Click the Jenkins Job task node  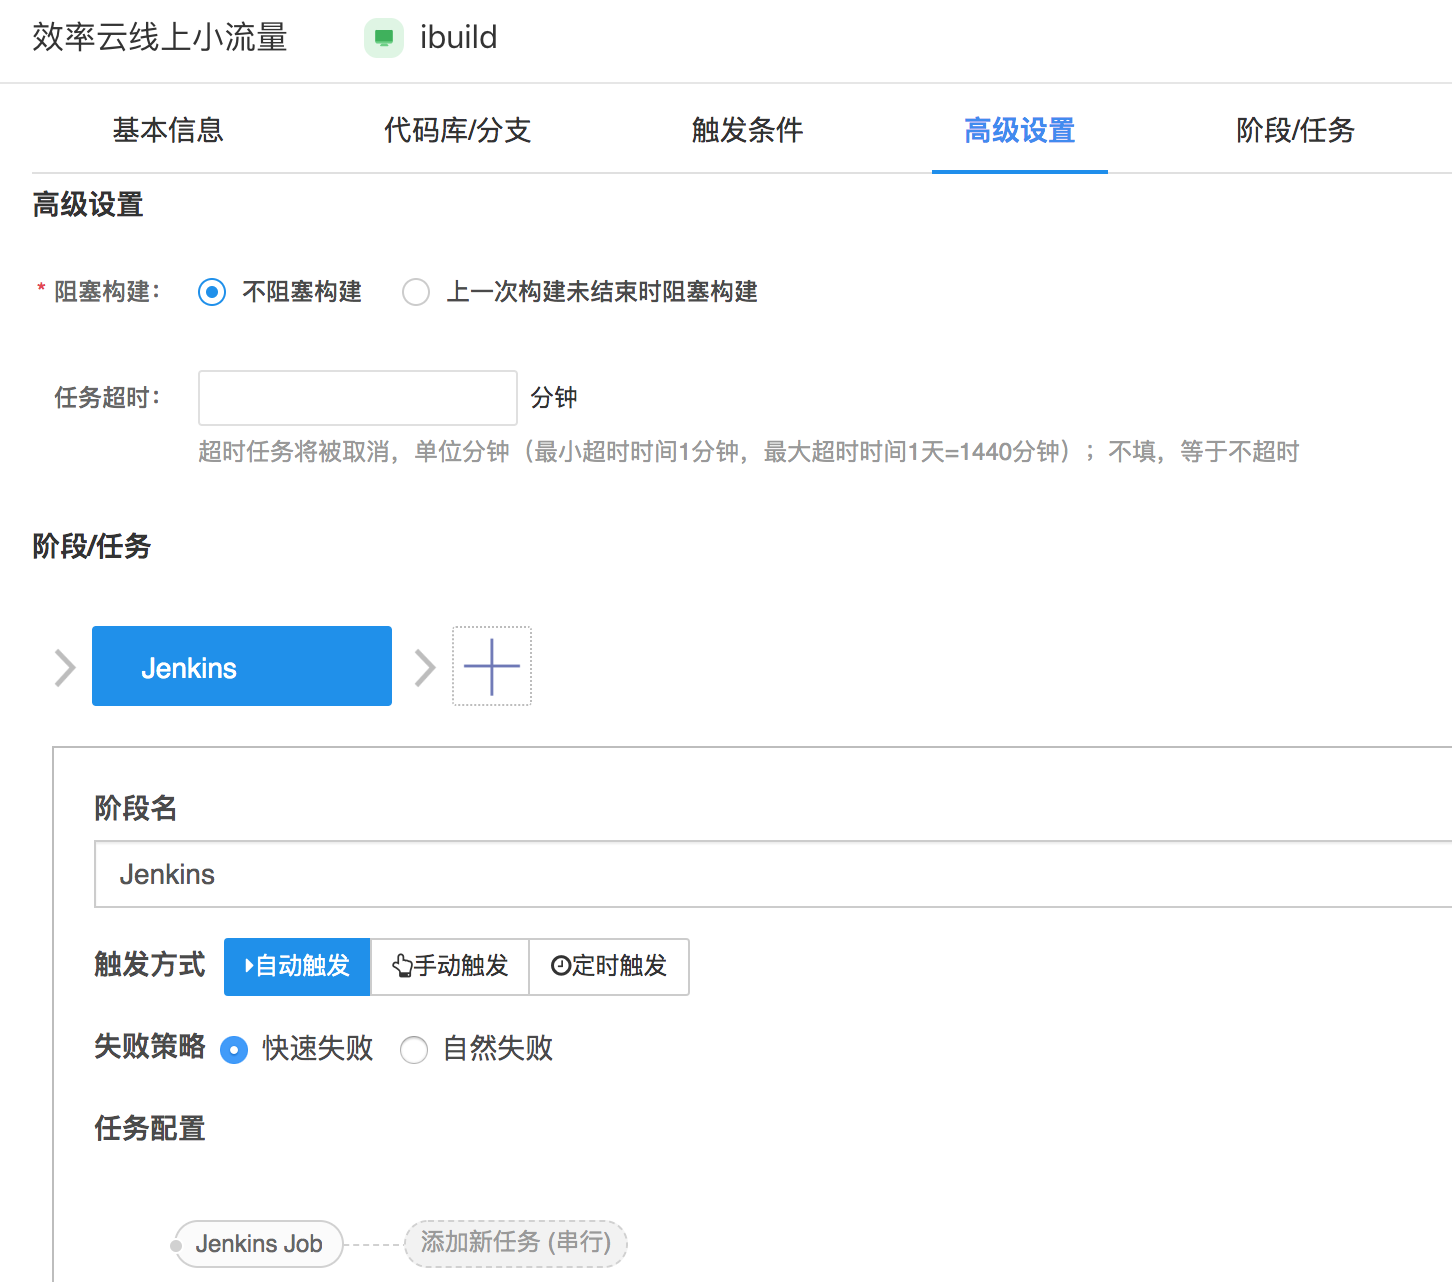[x=259, y=1244]
